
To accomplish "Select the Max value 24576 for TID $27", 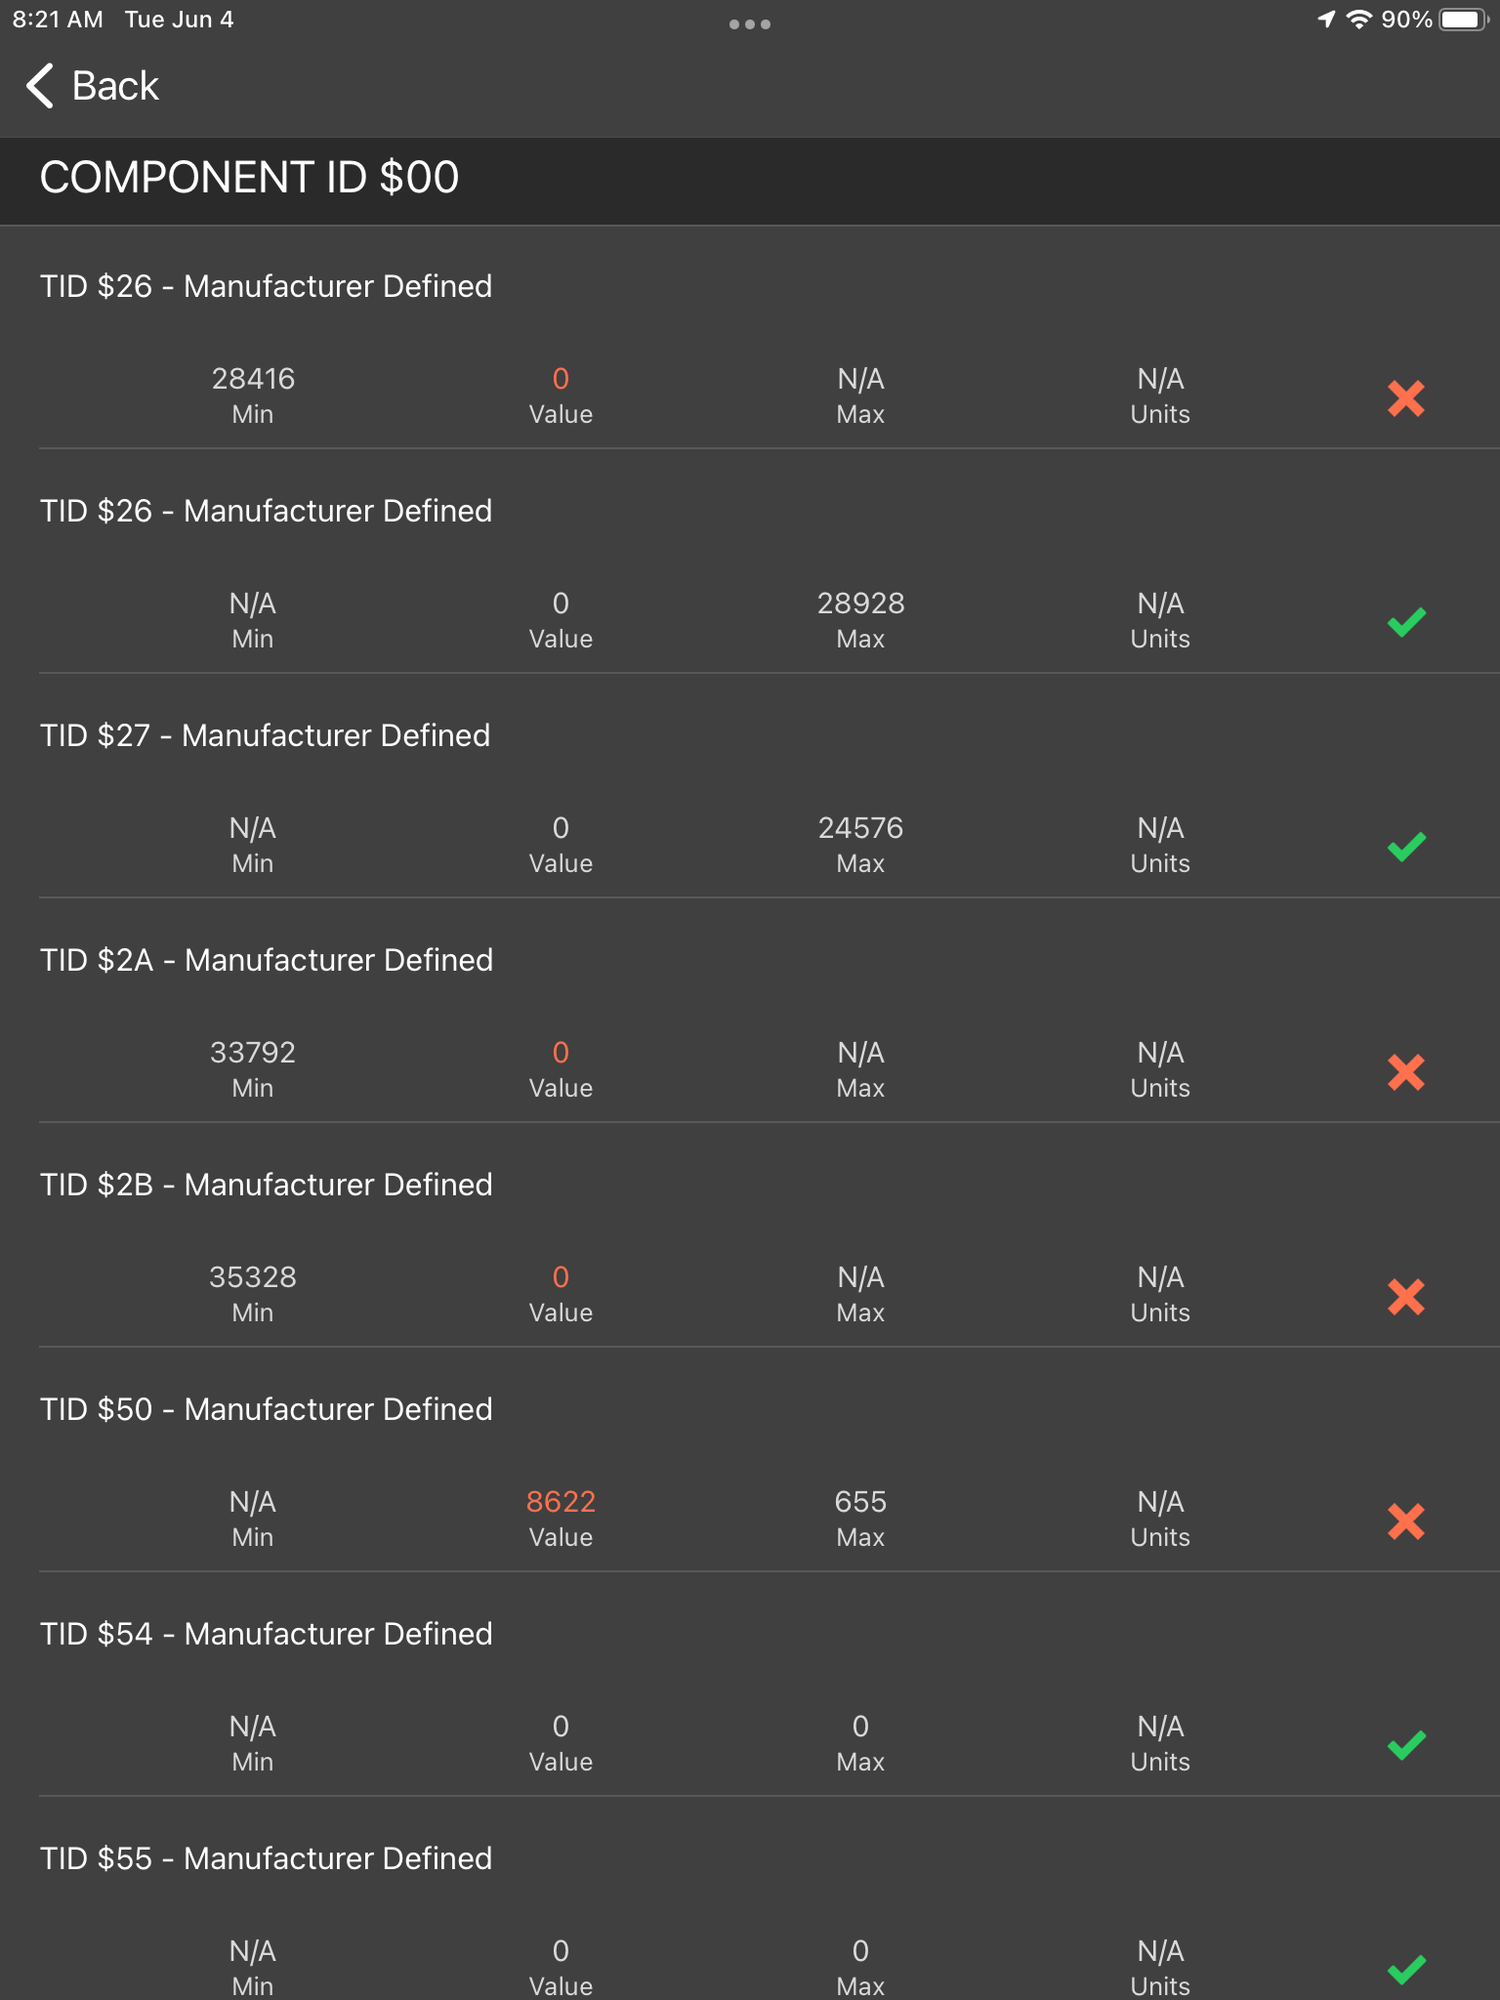I will pos(860,828).
